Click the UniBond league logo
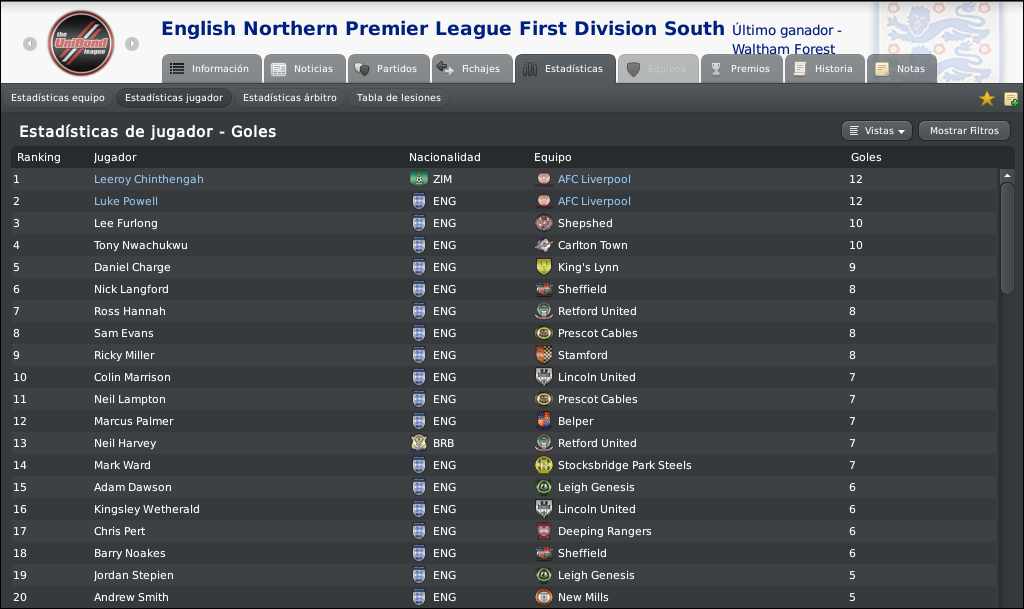 point(81,43)
